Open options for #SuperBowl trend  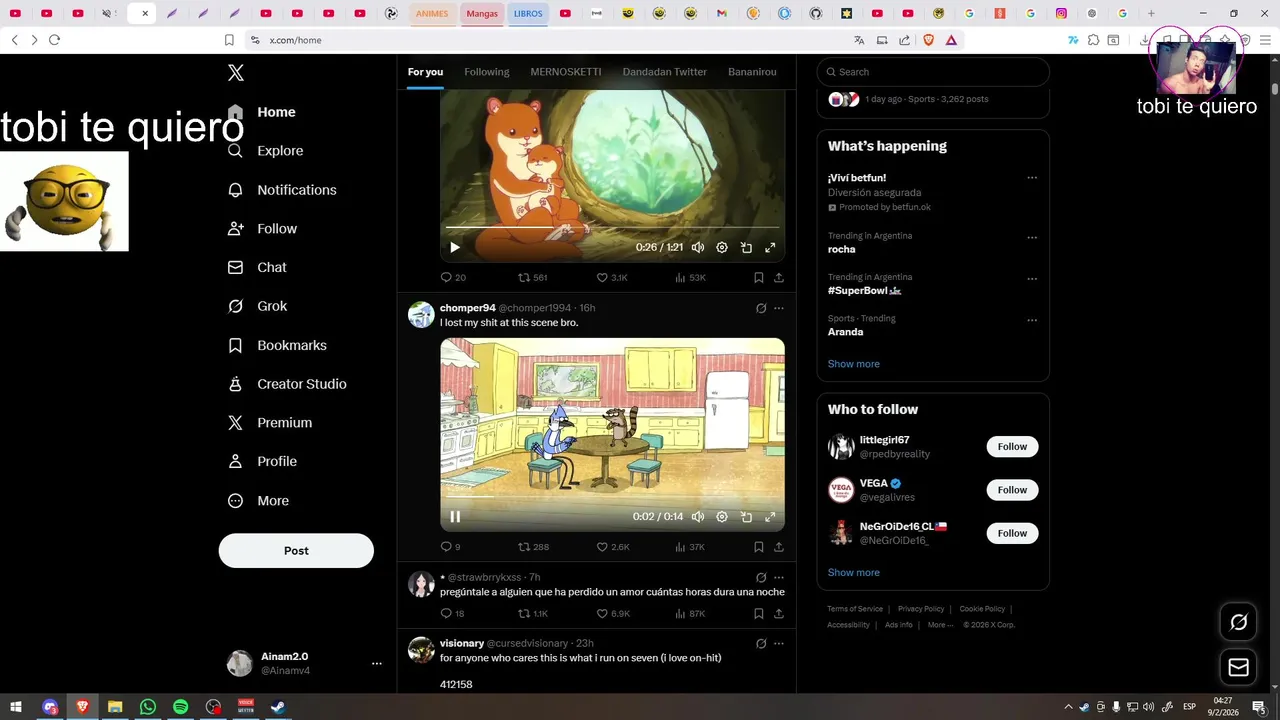(1032, 279)
